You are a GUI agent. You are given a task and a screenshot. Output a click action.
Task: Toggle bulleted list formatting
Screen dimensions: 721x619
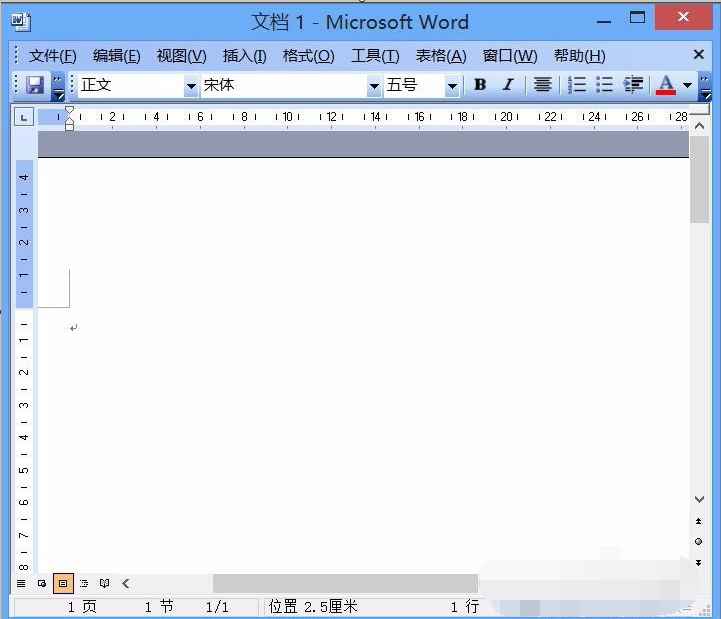(x=604, y=85)
